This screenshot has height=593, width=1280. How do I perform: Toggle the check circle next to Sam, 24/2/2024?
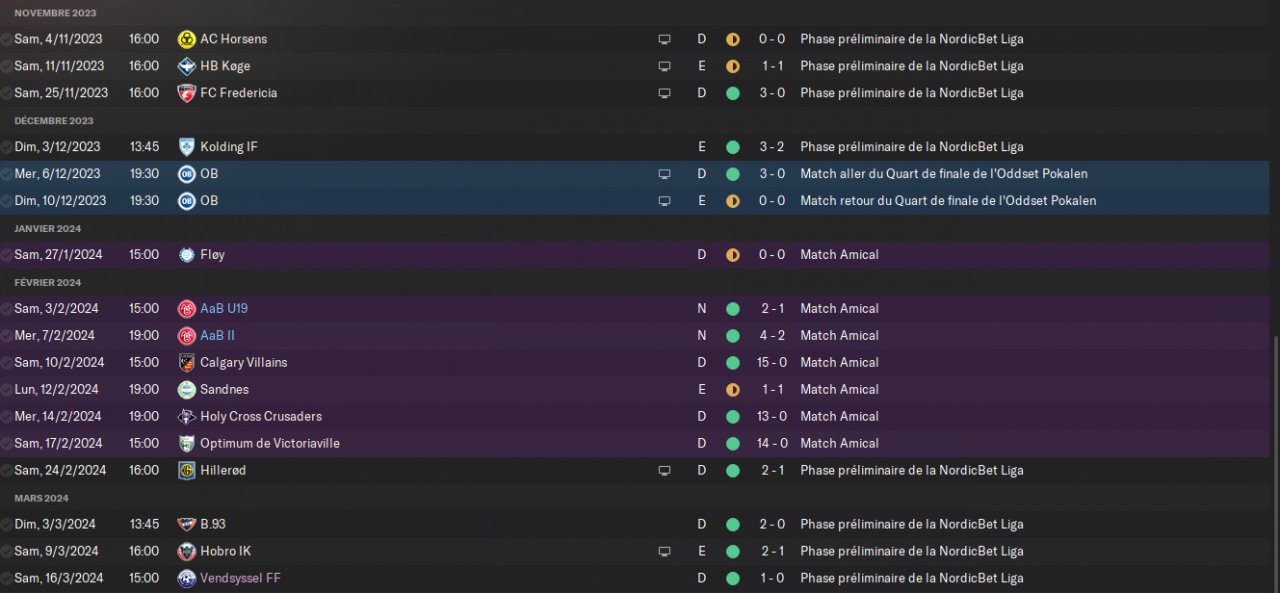click(x=7, y=470)
